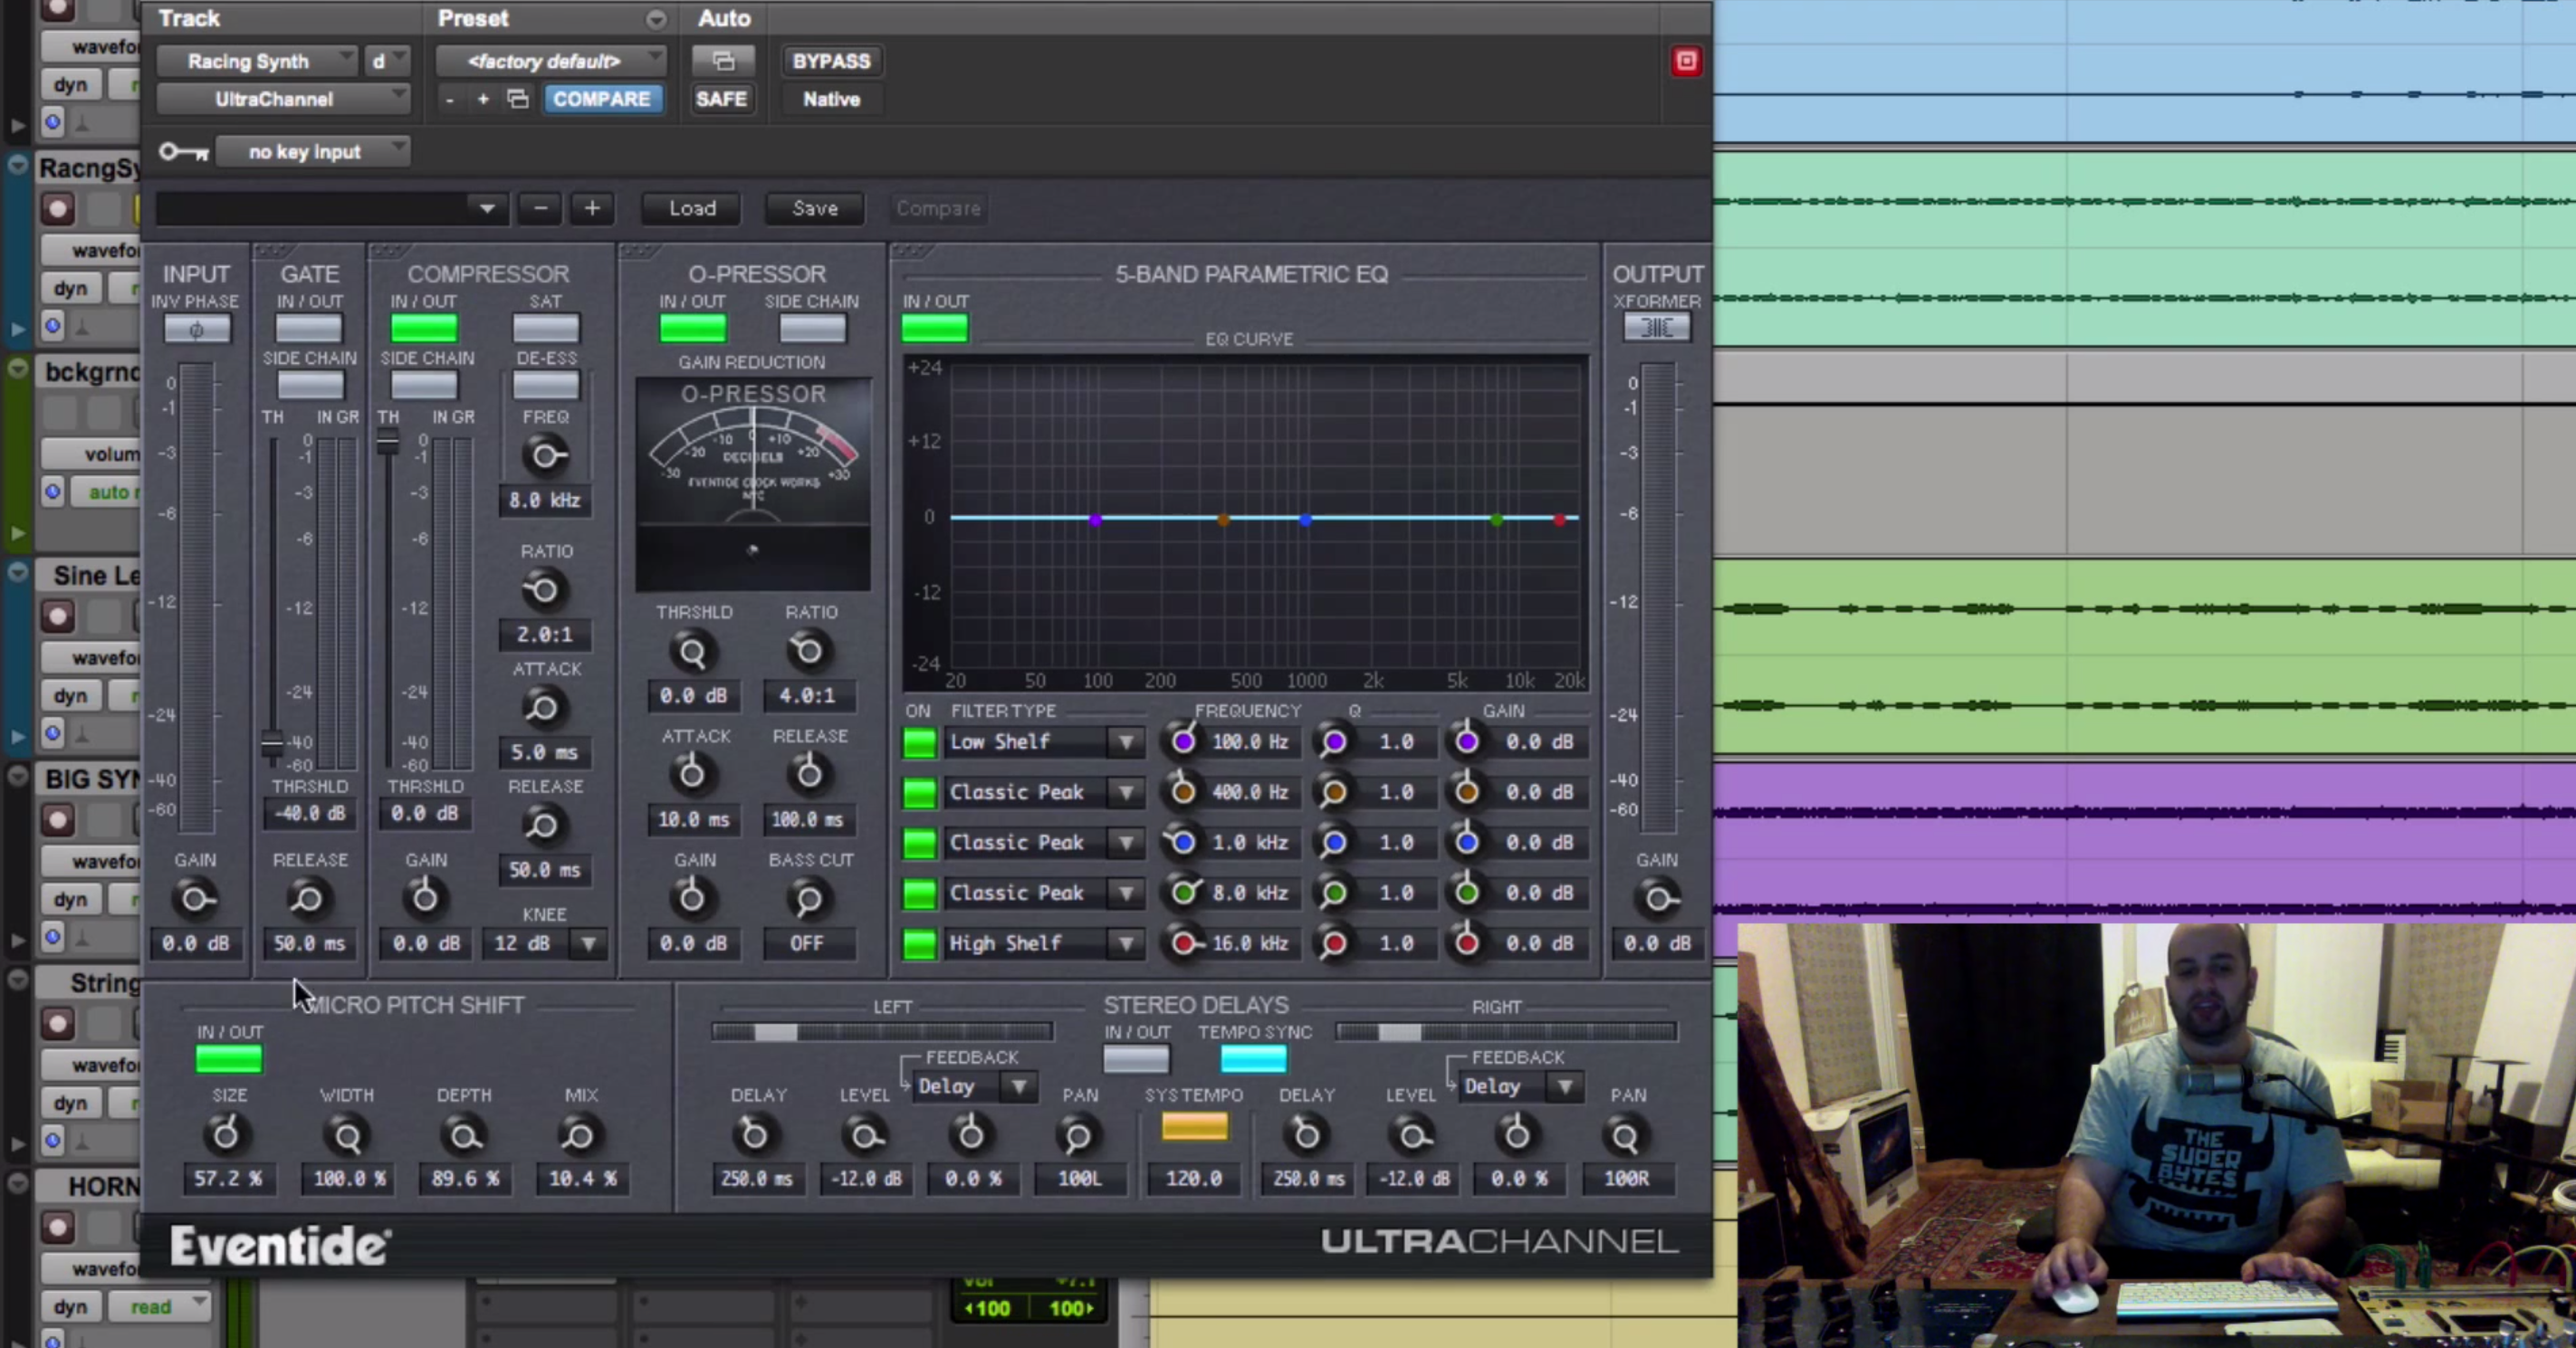2576x1348 pixels.
Task: Click the red target icon at top right of plugin
Action: tap(1685, 61)
